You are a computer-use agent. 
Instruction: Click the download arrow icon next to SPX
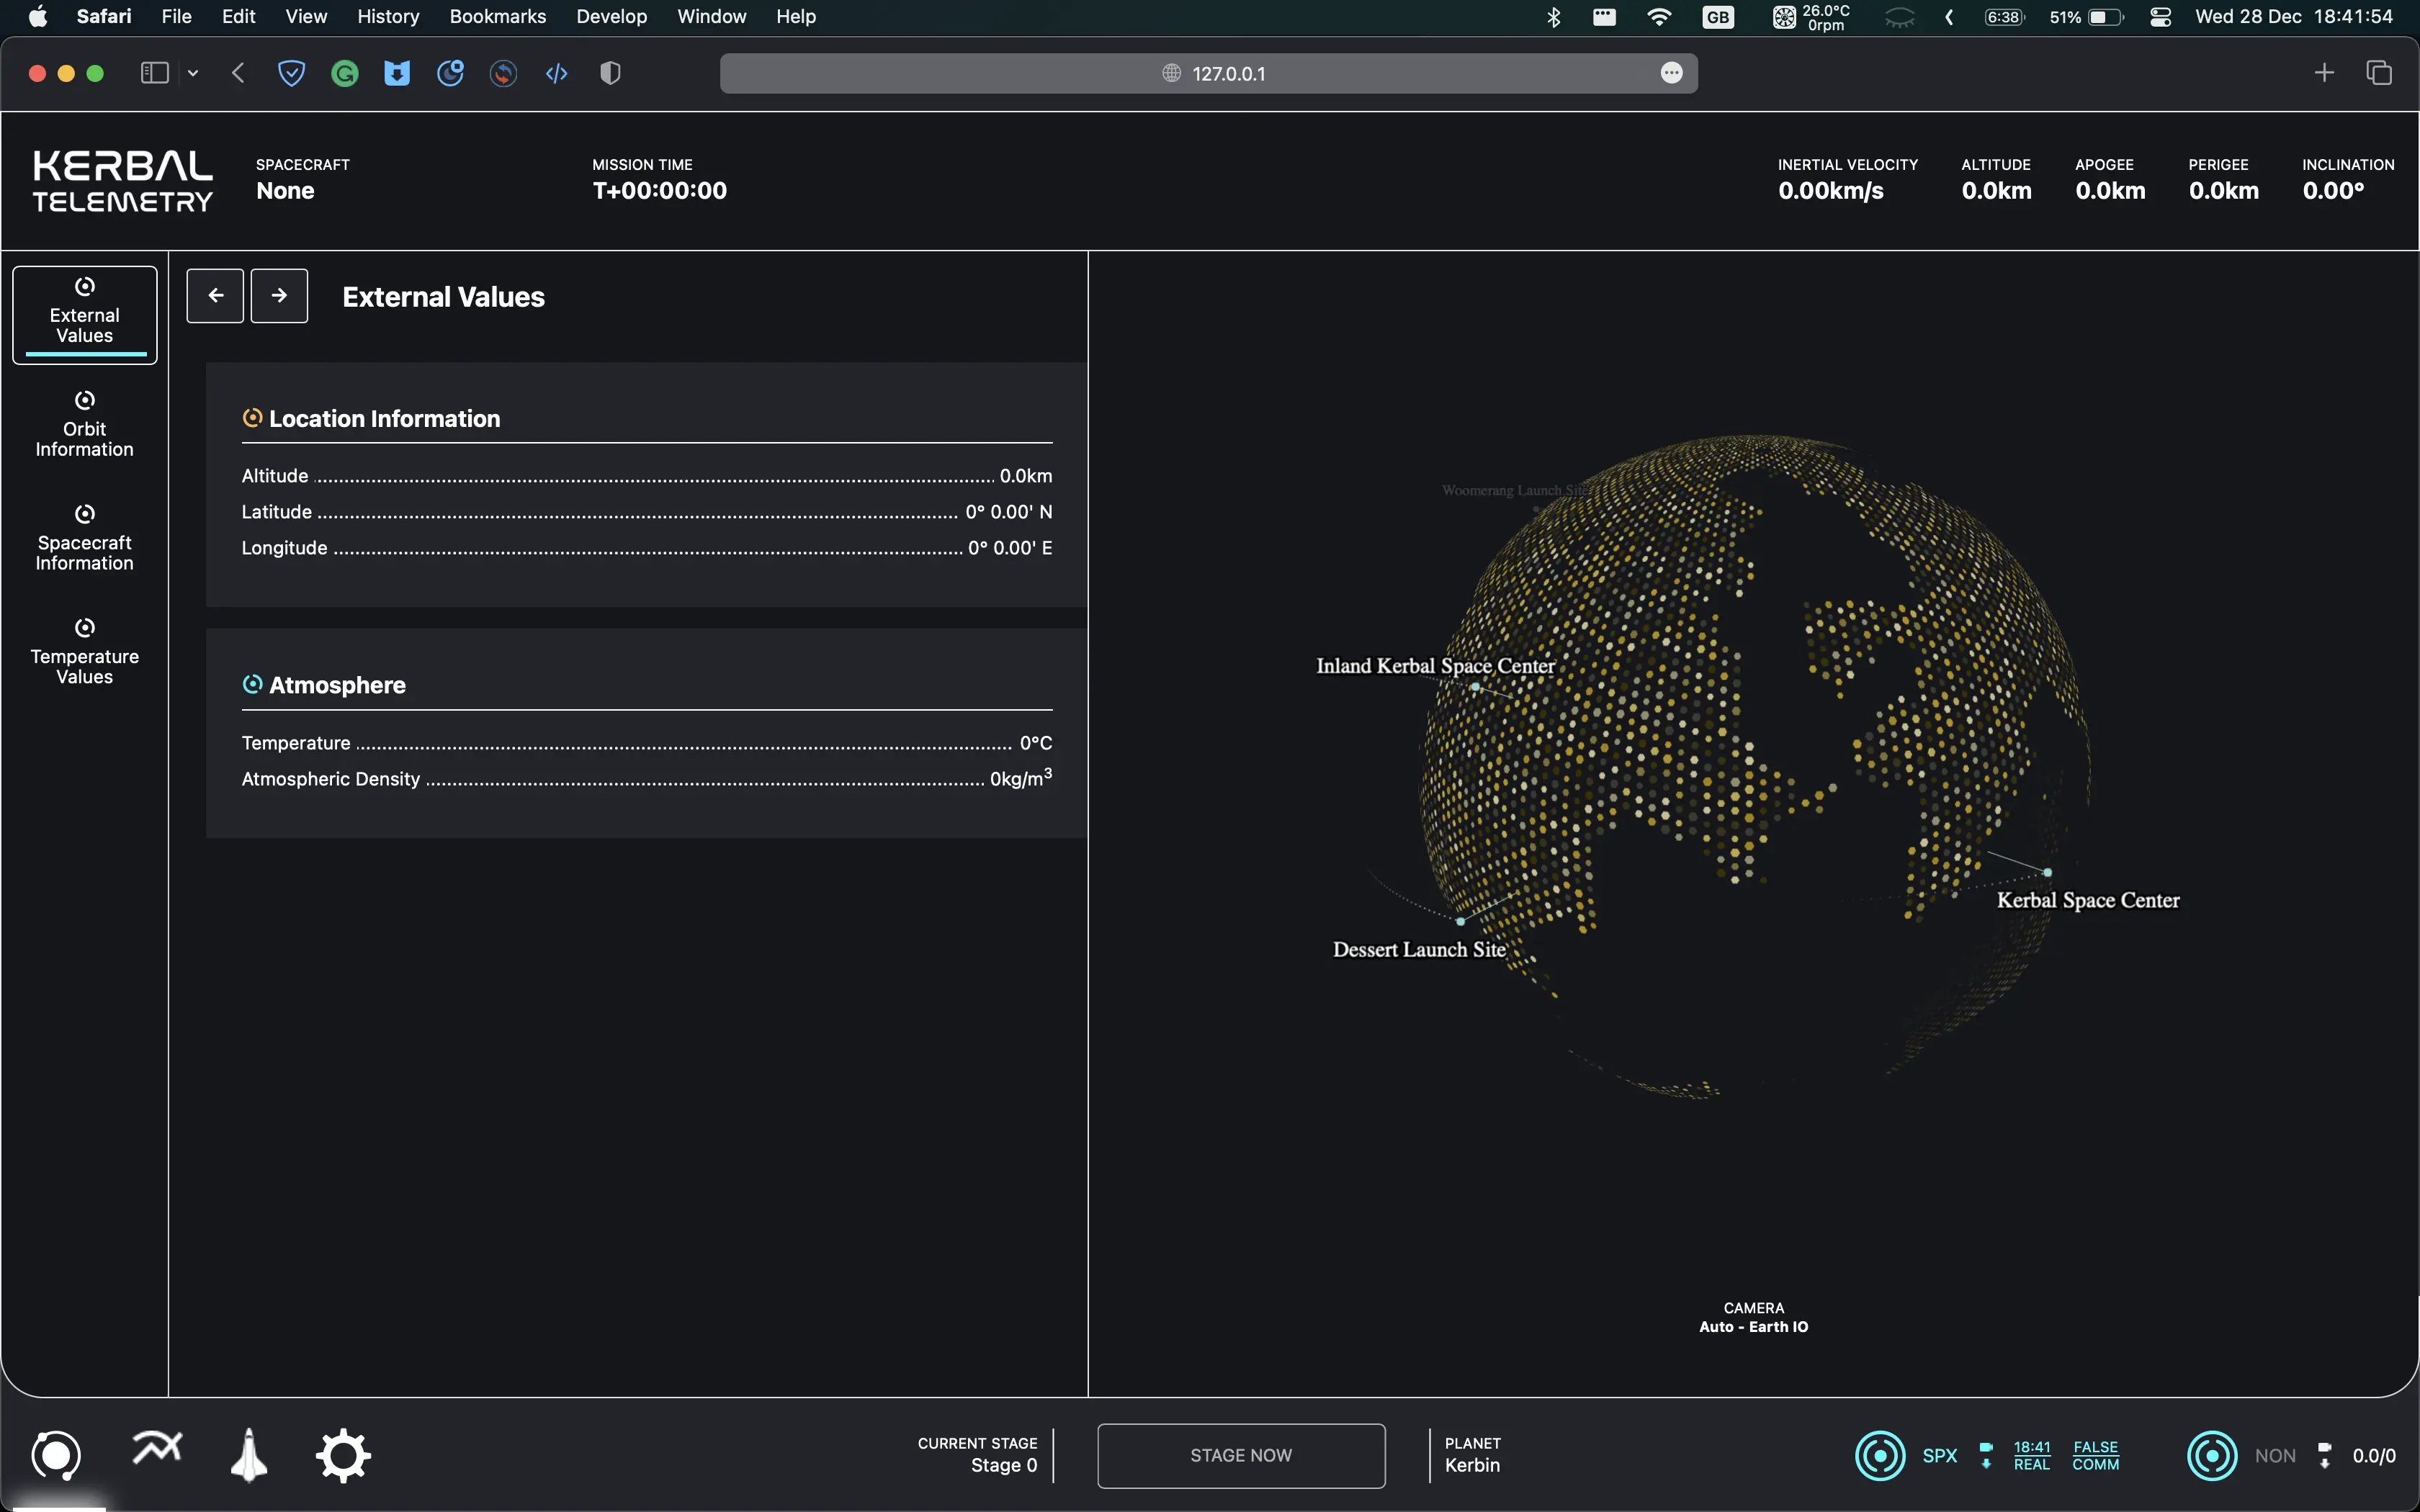[1986, 1456]
